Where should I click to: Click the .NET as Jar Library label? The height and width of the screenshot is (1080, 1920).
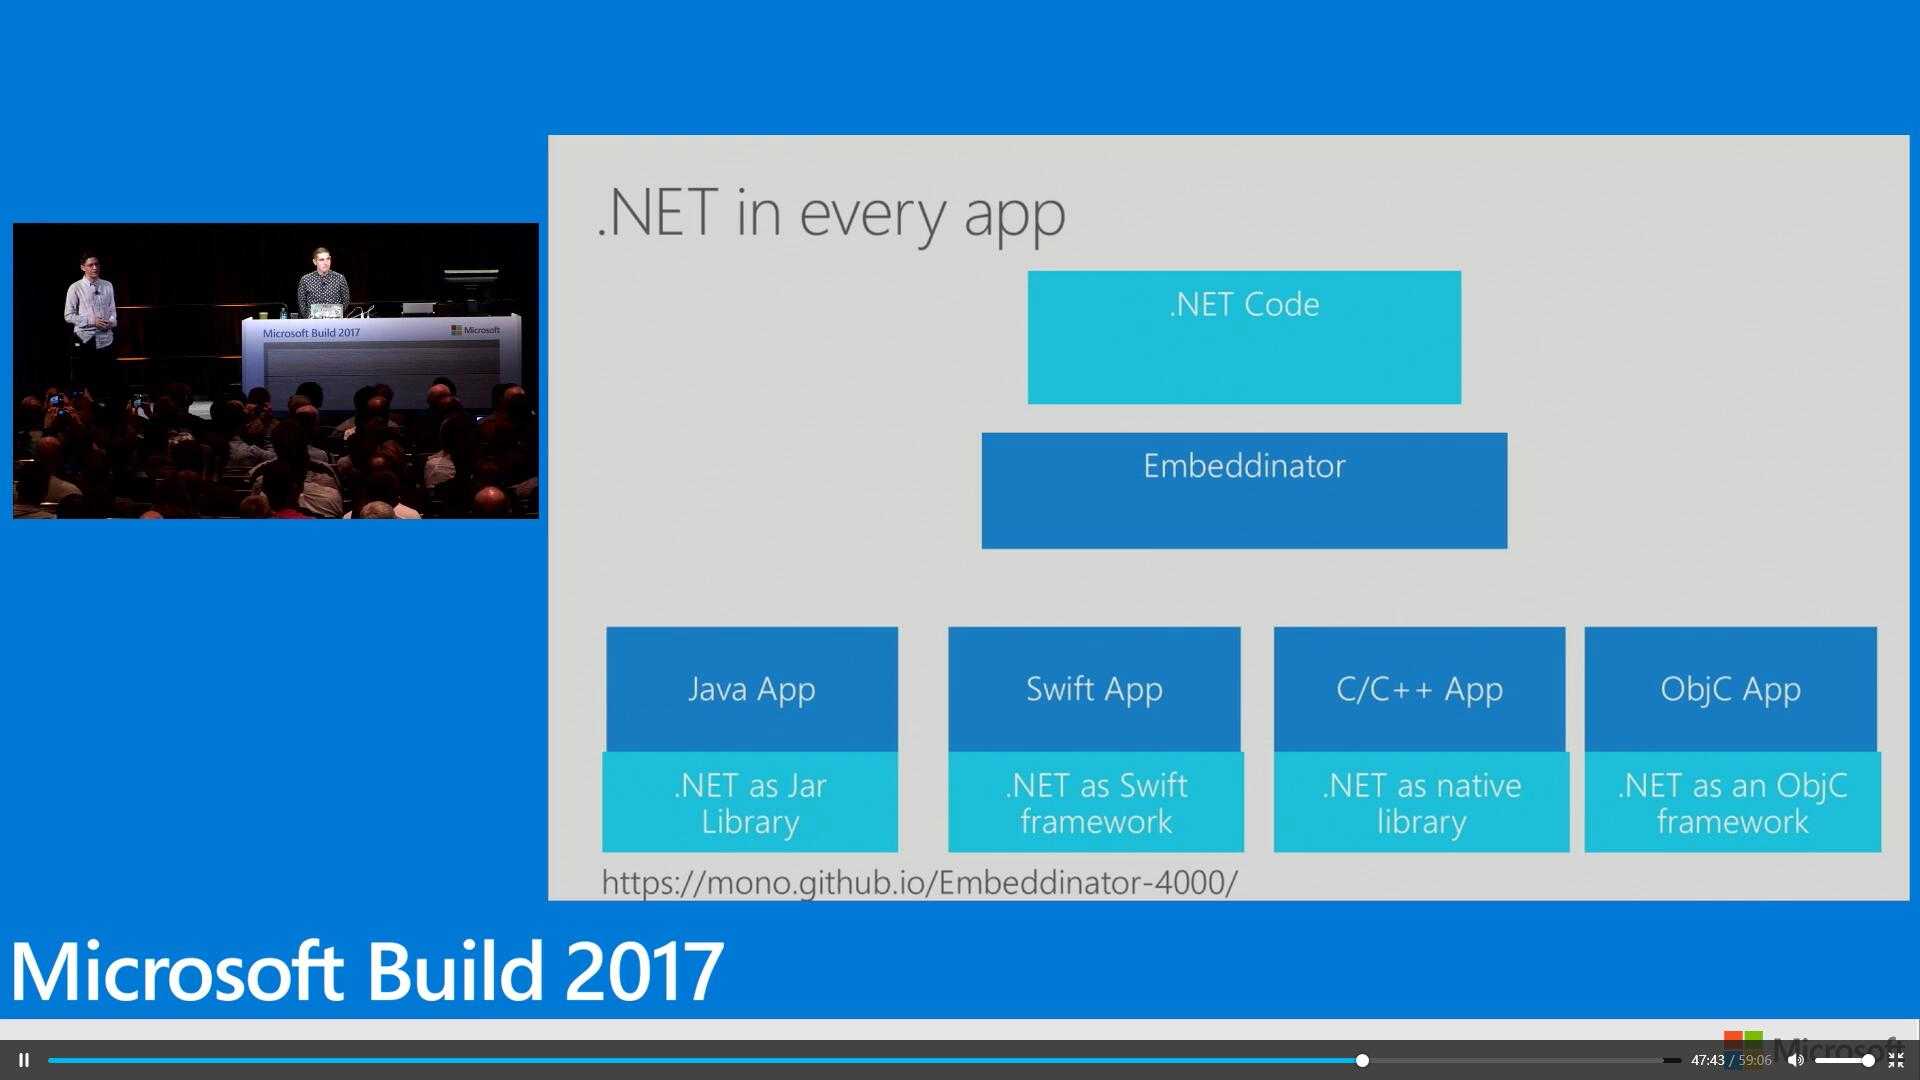(x=749, y=804)
